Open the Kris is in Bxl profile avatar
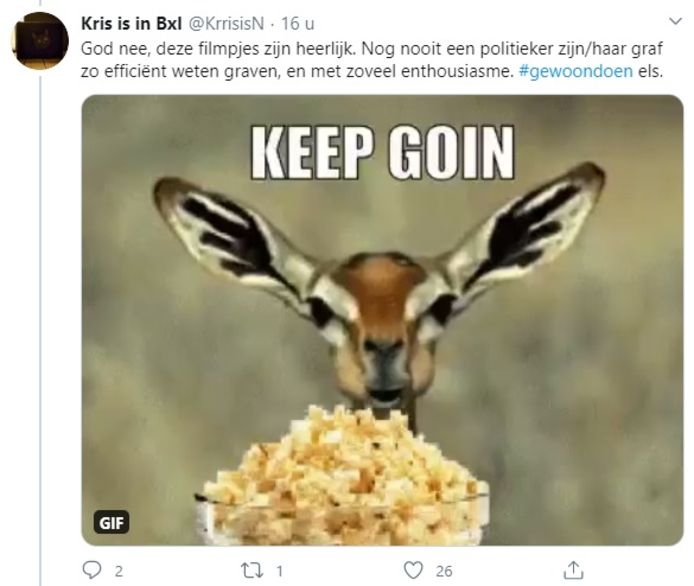 [x=40, y=41]
